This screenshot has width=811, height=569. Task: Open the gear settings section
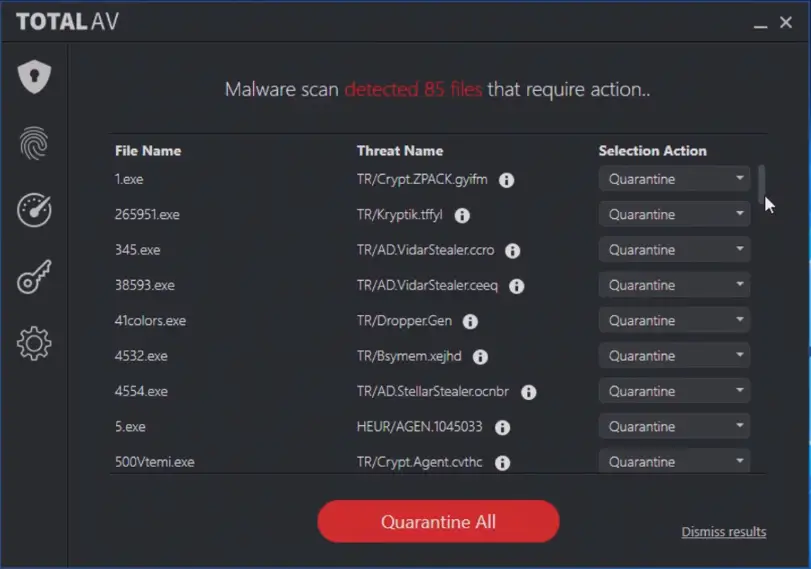click(x=34, y=343)
